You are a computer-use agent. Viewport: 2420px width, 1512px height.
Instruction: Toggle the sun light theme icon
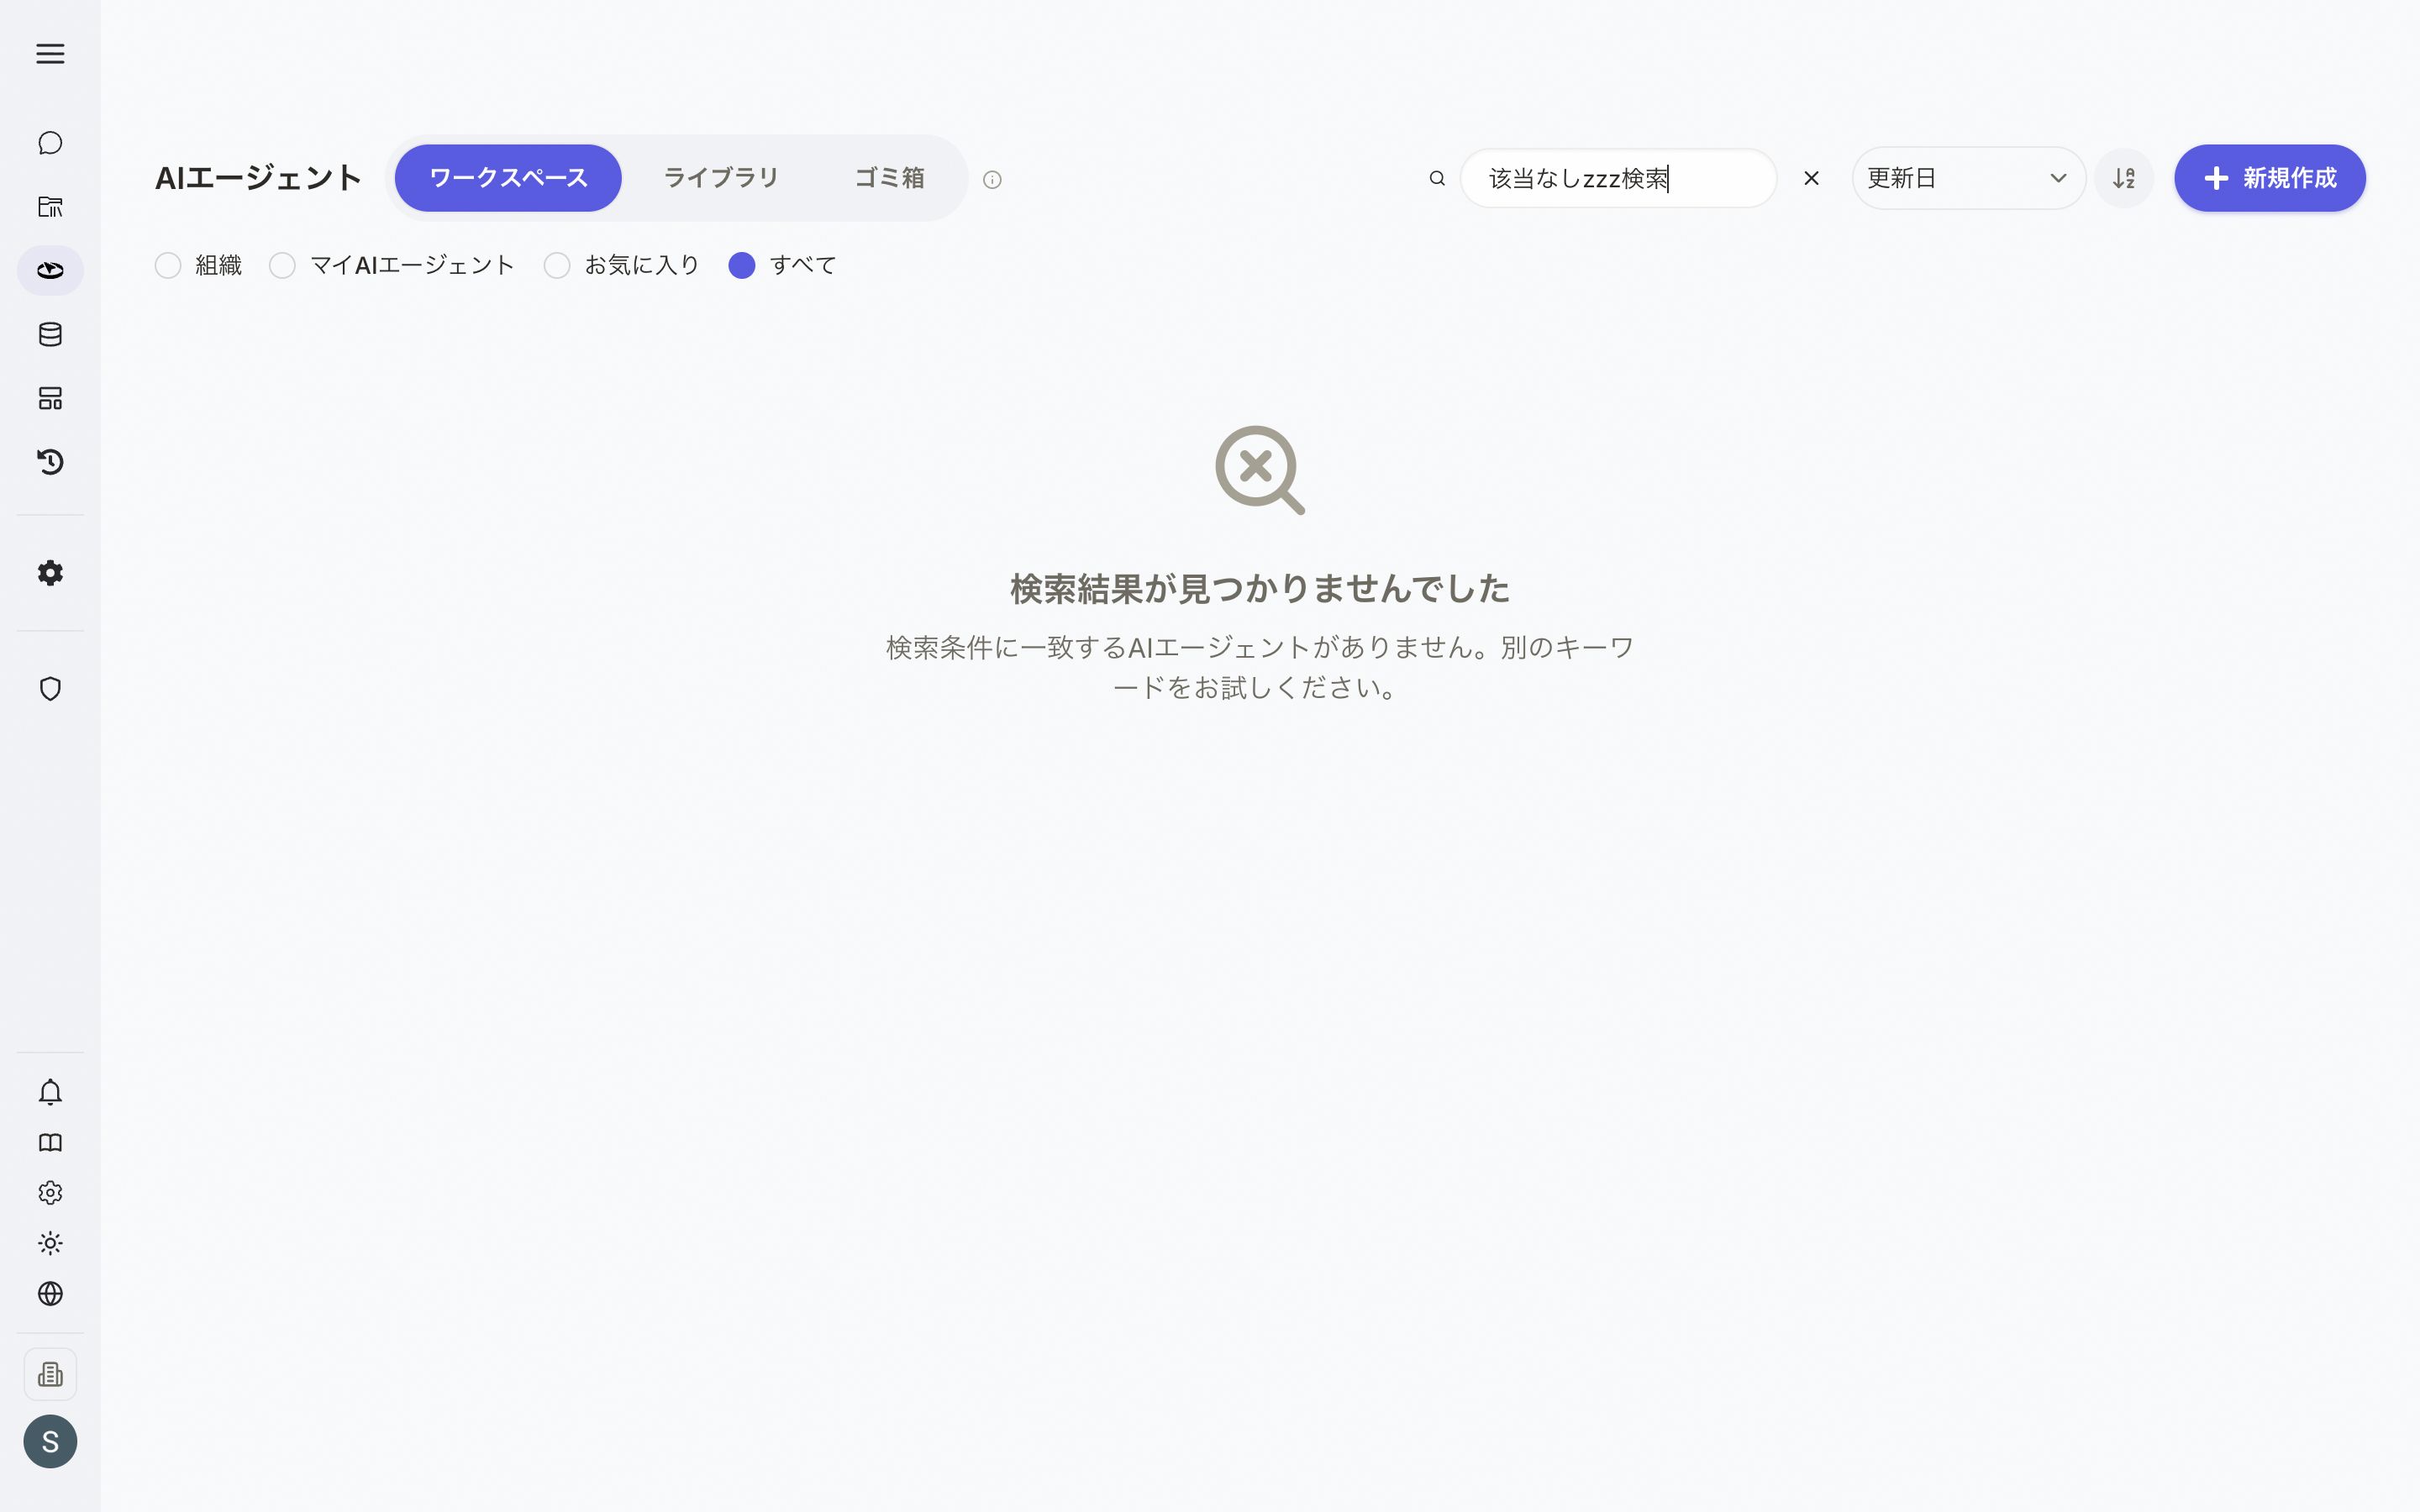[x=50, y=1243]
